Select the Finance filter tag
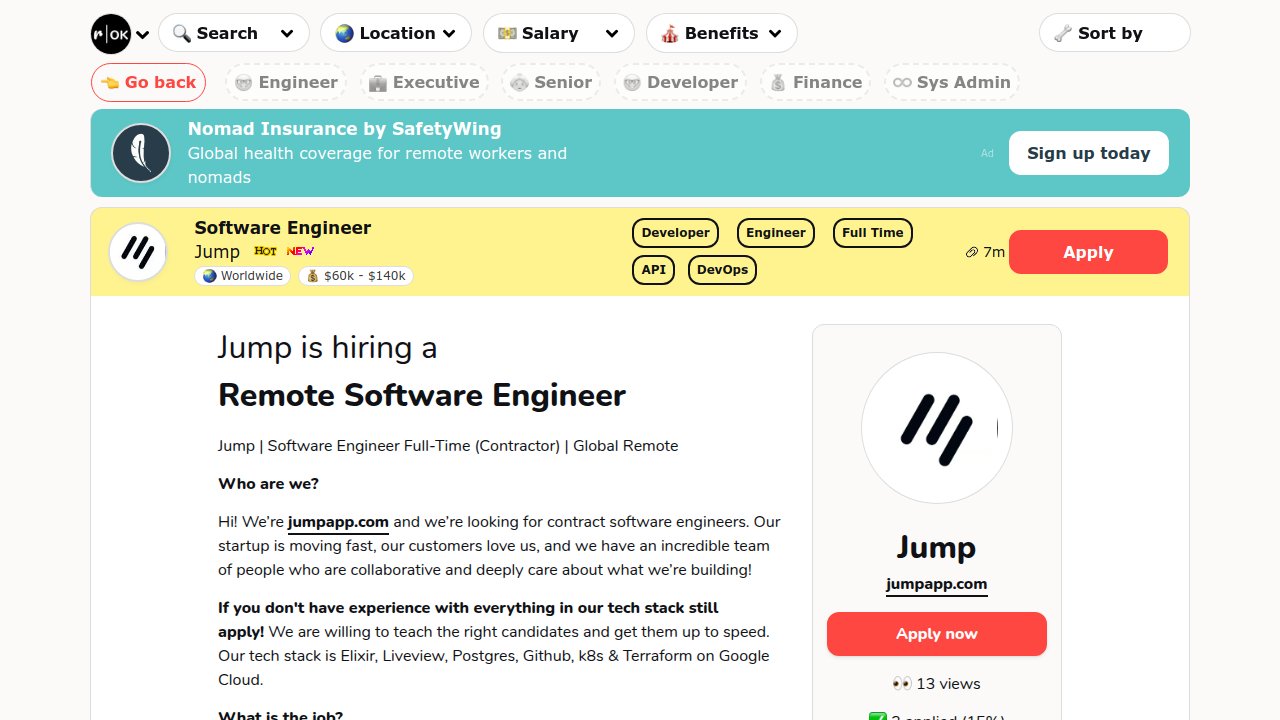The height and width of the screenshot is (720, 1280). click(x=815, y=82)
